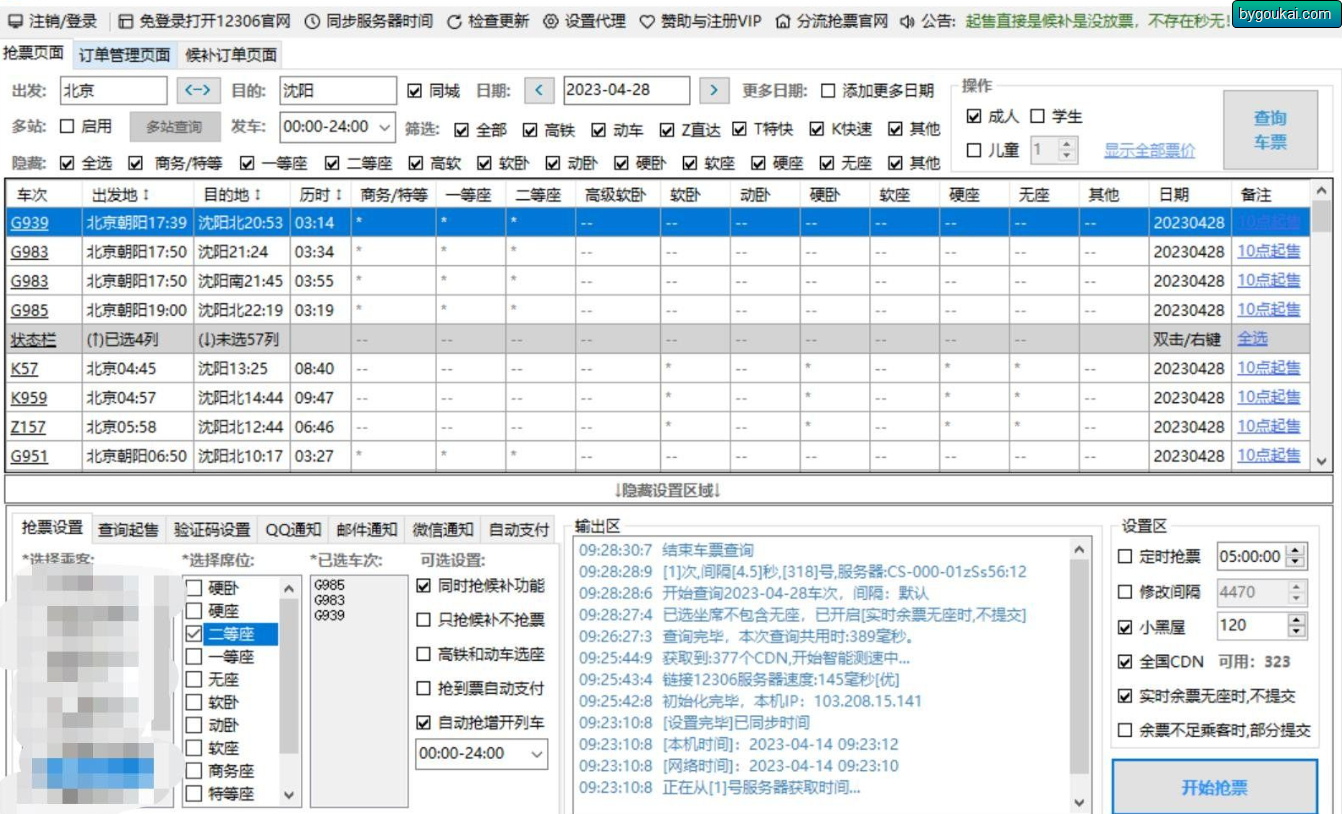Enable the 学生 passenger checkbox
Viewport: 1342px width, 814px height.
point(1037,117)
